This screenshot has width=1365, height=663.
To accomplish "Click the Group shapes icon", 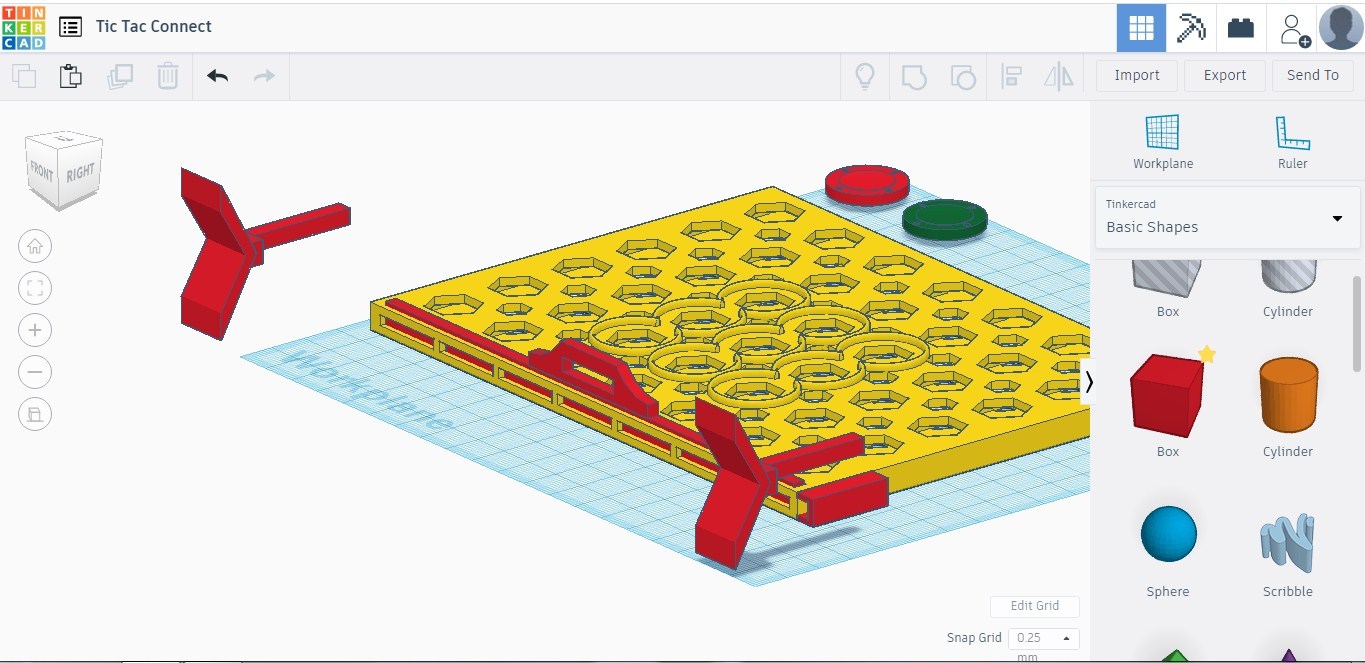I will (914, 76).
